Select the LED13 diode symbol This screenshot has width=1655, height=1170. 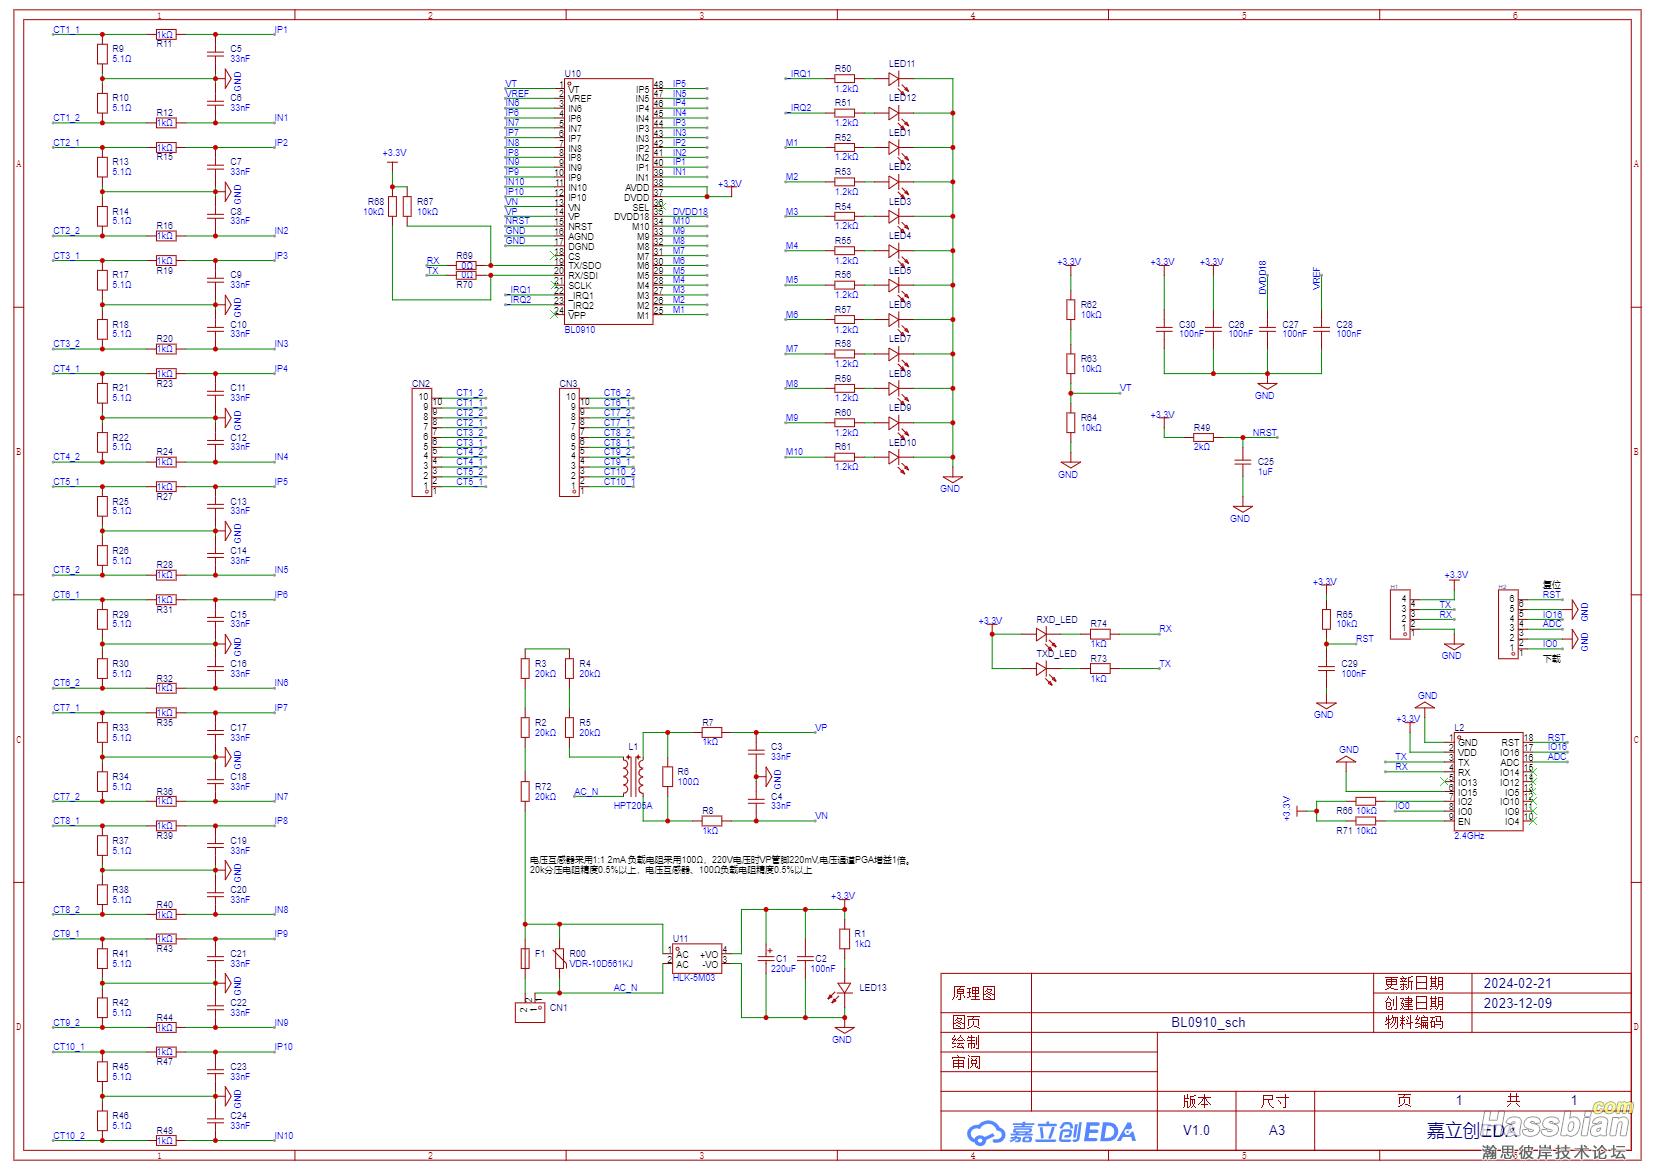point(844,989)
